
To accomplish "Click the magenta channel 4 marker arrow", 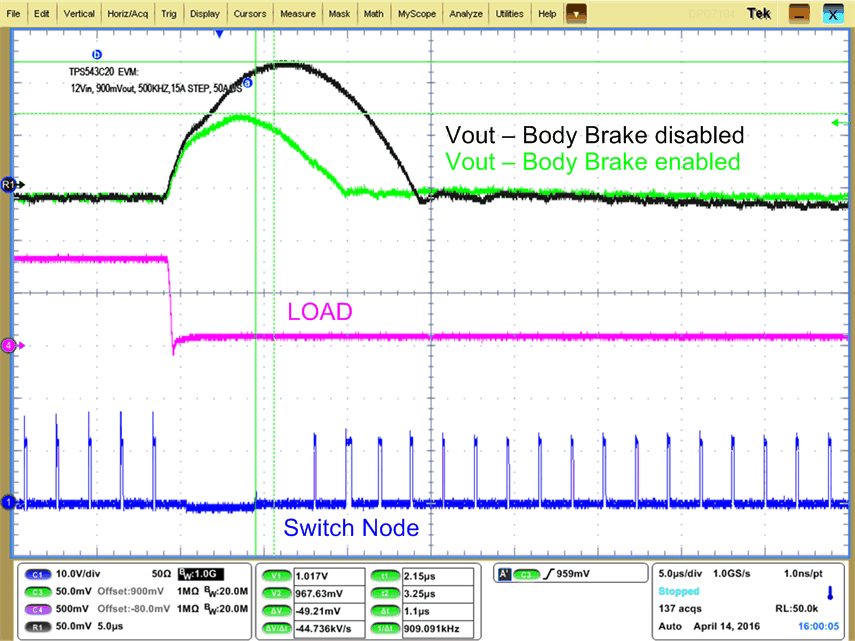I will click(9, 345).
